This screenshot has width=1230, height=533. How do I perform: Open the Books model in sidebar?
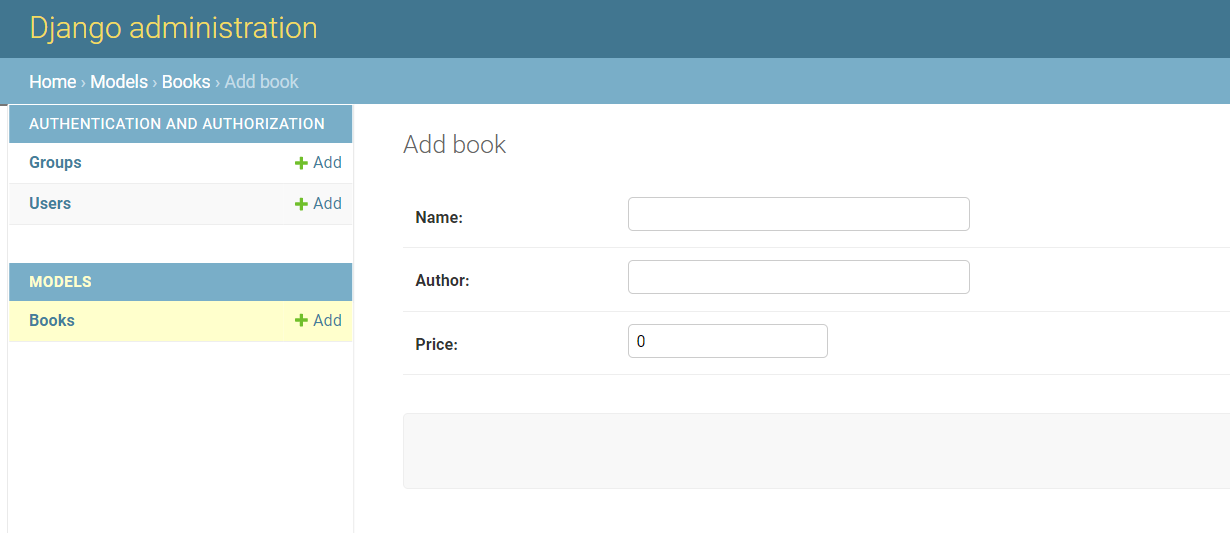pos(52,321)
